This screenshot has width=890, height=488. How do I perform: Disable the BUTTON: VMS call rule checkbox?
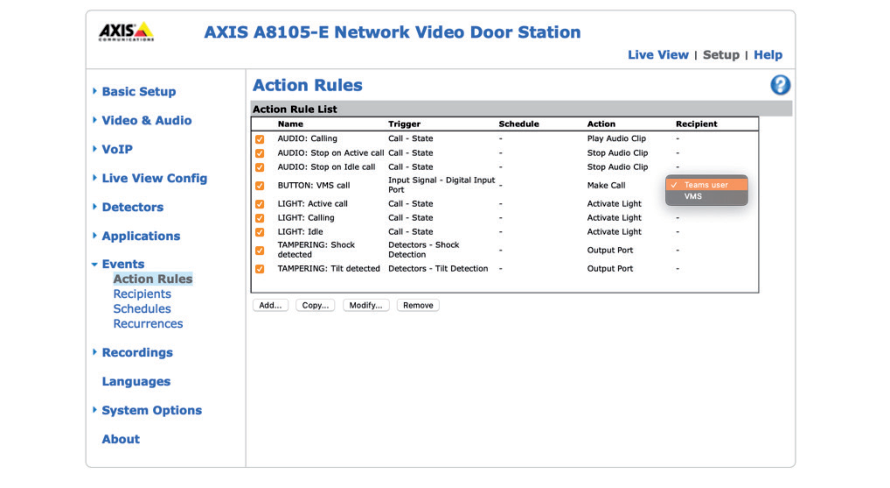click(x=259, y=186)
